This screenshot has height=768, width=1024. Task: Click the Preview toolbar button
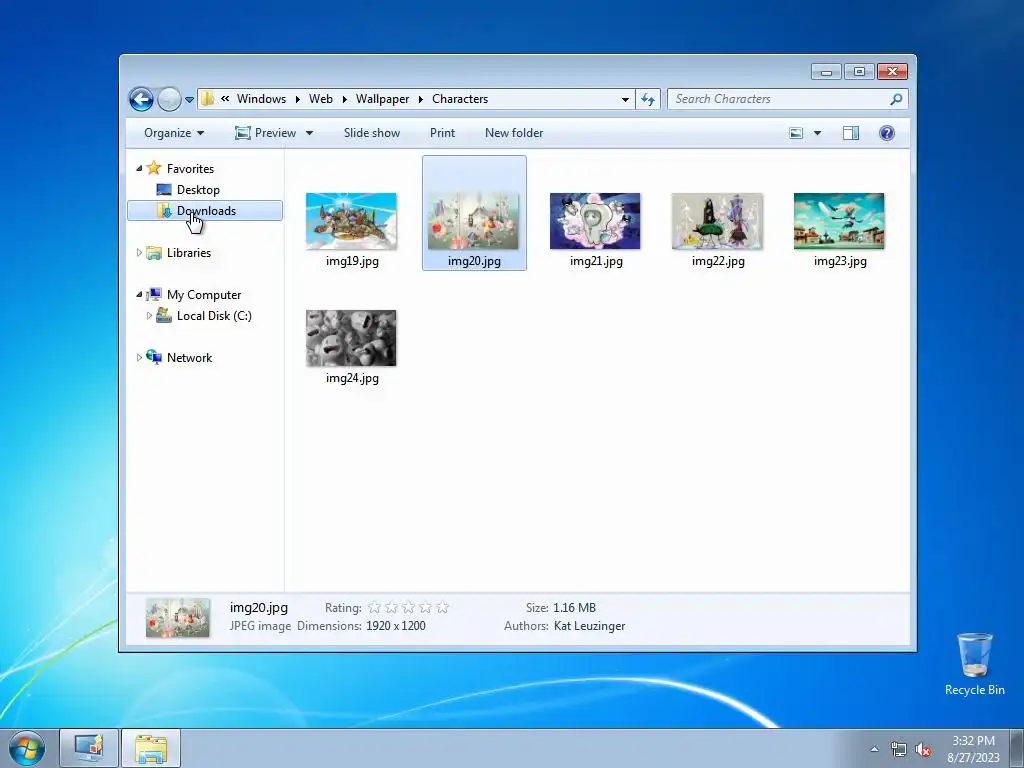tap(265, 133)
